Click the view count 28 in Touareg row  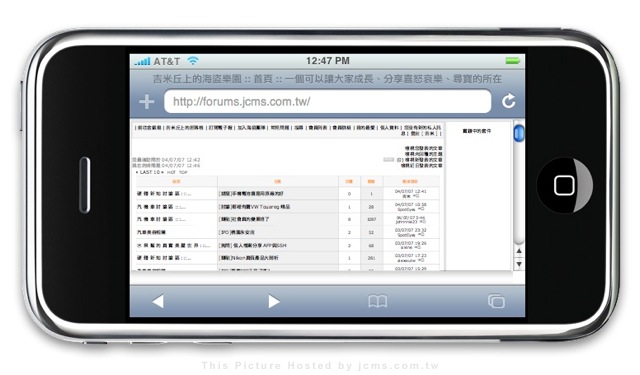(x=371, y=207)
